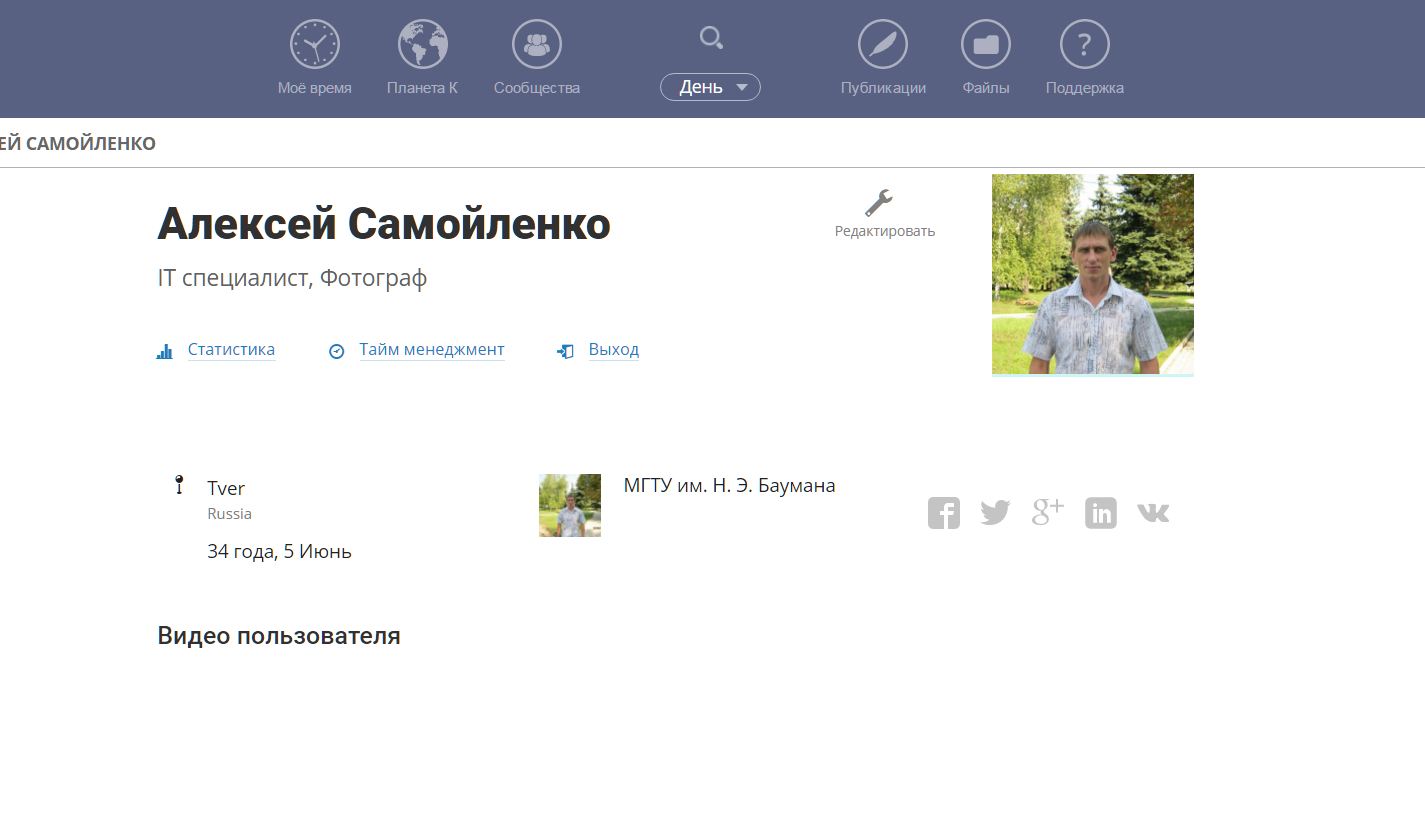The width and height of the screenshot is (1425, 826).
Task: Click the Видео пользователя heading
Action: click(x=279, y=636)
